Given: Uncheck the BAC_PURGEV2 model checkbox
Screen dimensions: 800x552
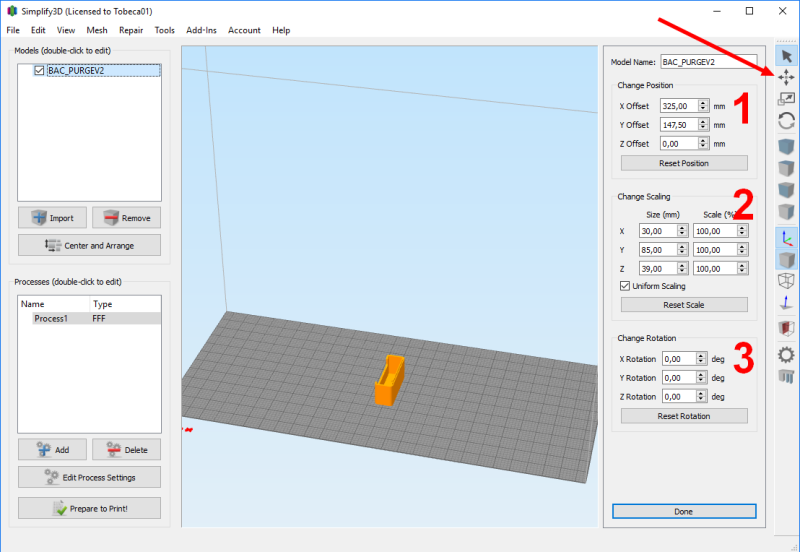Looking at the screenshot, I should click(39, 71).
